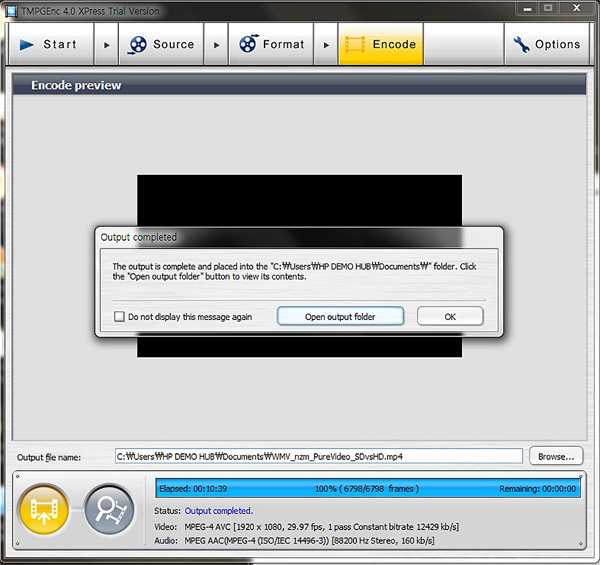This screenshot has height=565, width=600.
Task: Click the arrow between Source and Format
Action: (216, 45)
